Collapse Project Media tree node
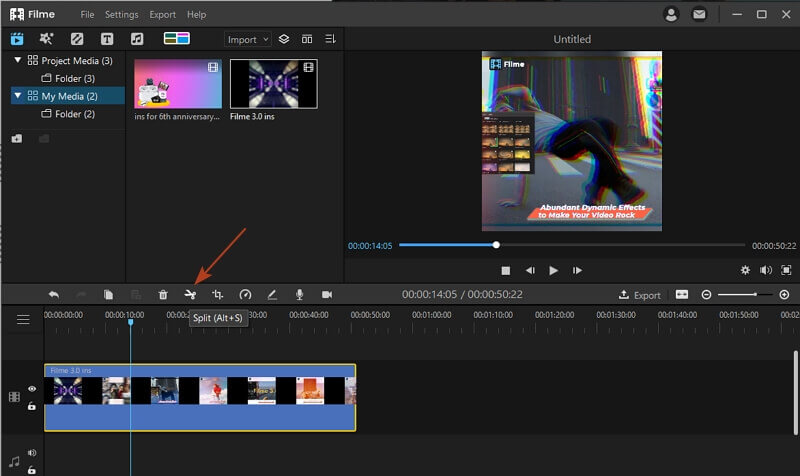The image size is (800, 476). (18, 60)
